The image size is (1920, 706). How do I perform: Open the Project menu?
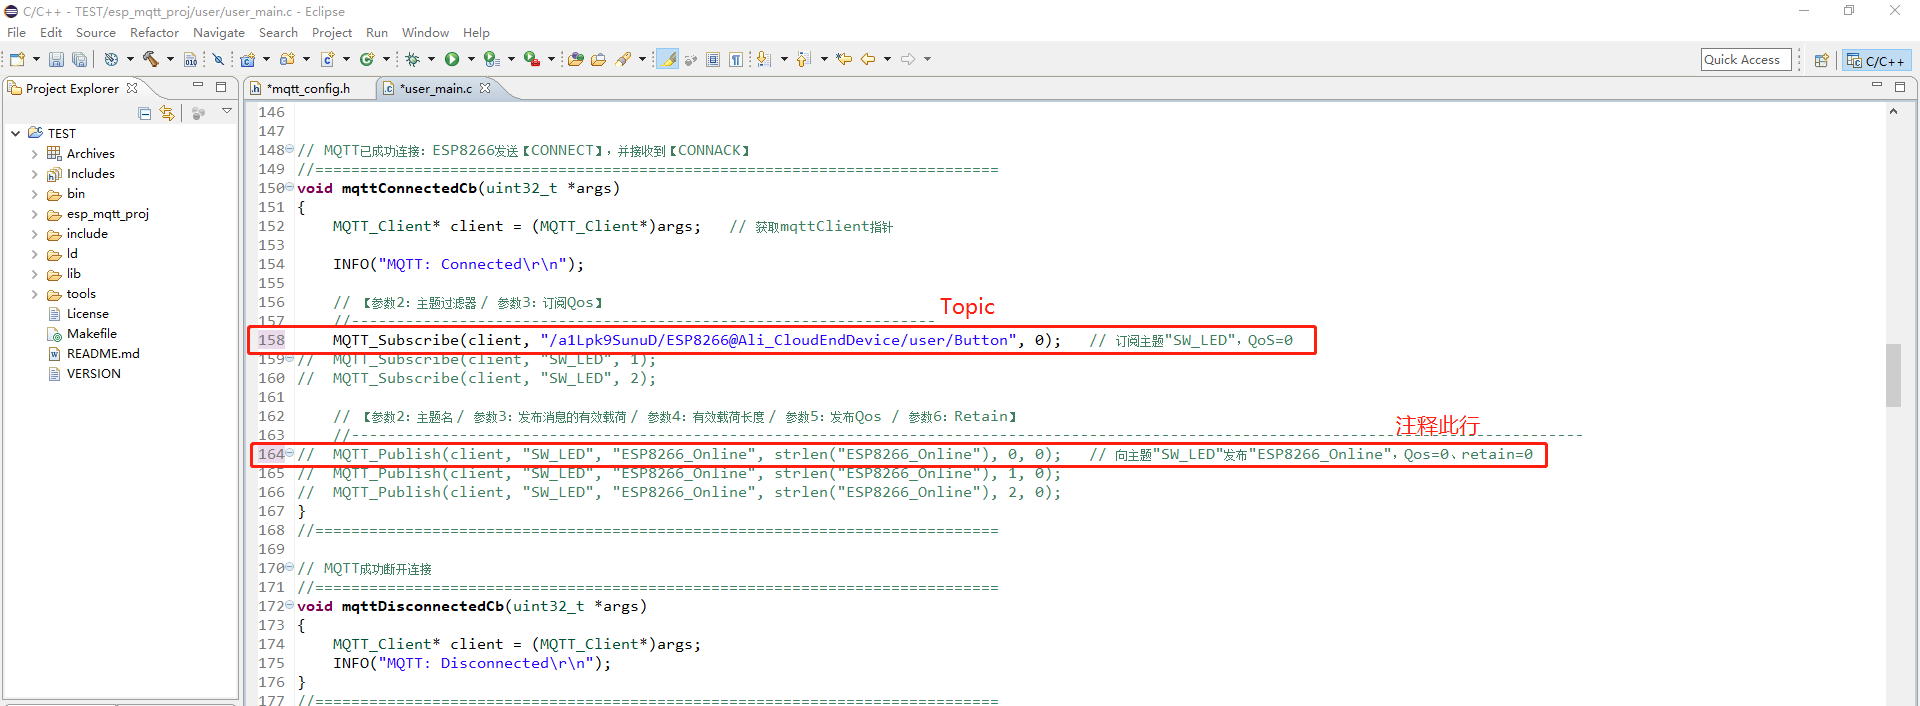[x=332, y=32]
